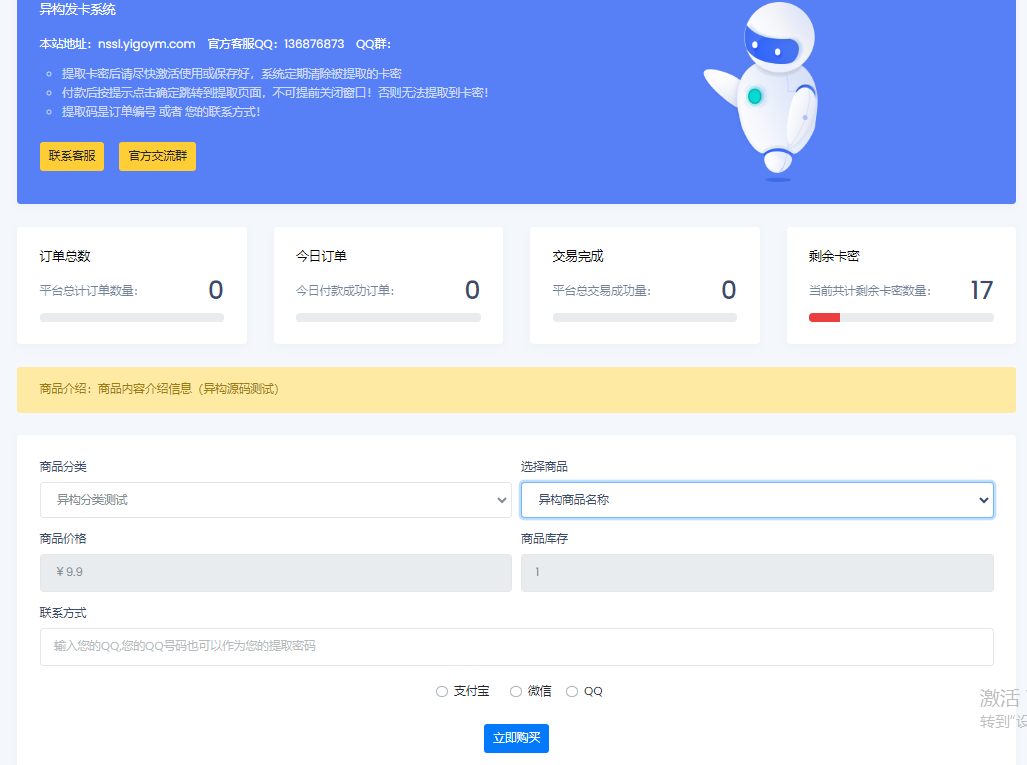Click the 交易完成 statistics card
1027x765 pixels.
(644, 285)
